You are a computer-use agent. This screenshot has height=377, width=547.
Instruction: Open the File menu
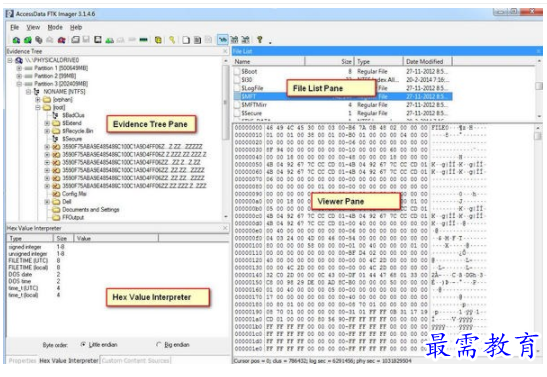coord(15,27)
